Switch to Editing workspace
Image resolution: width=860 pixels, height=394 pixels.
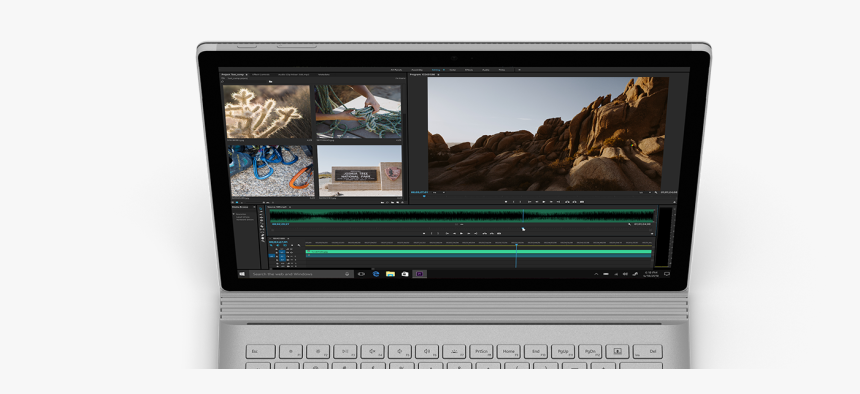pyautogui.click(x=435, y=70)
